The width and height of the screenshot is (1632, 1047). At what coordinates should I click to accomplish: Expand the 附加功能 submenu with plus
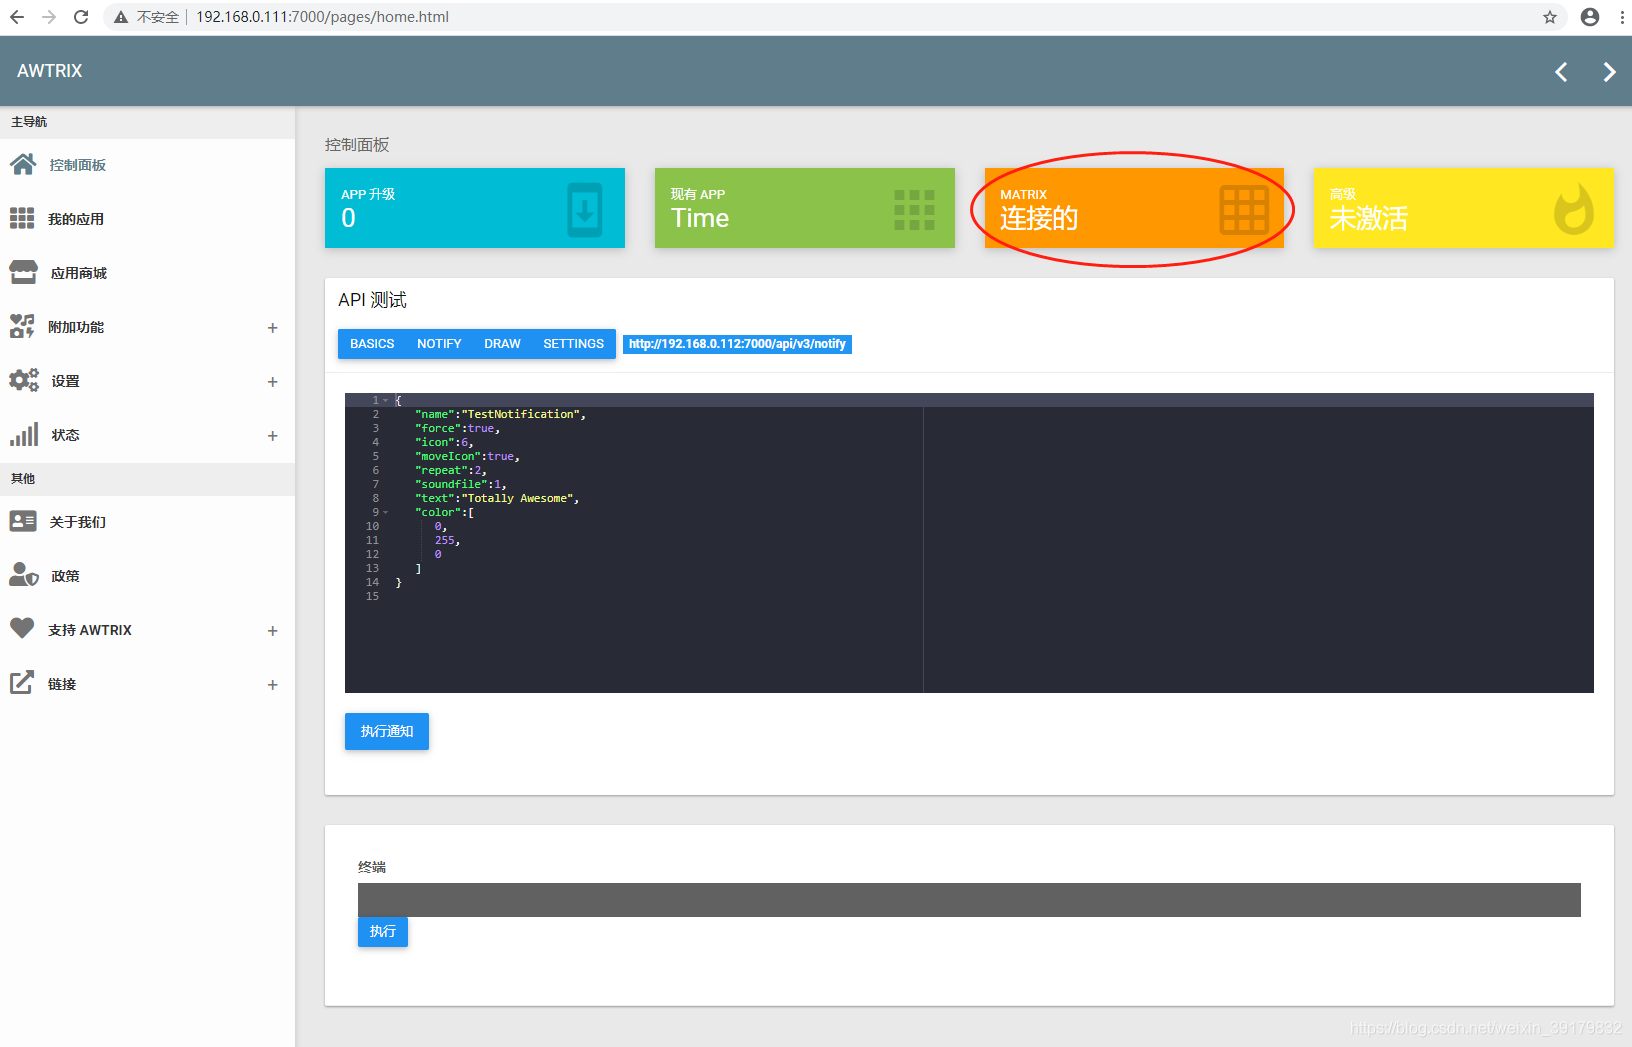(x=272, y=328)
